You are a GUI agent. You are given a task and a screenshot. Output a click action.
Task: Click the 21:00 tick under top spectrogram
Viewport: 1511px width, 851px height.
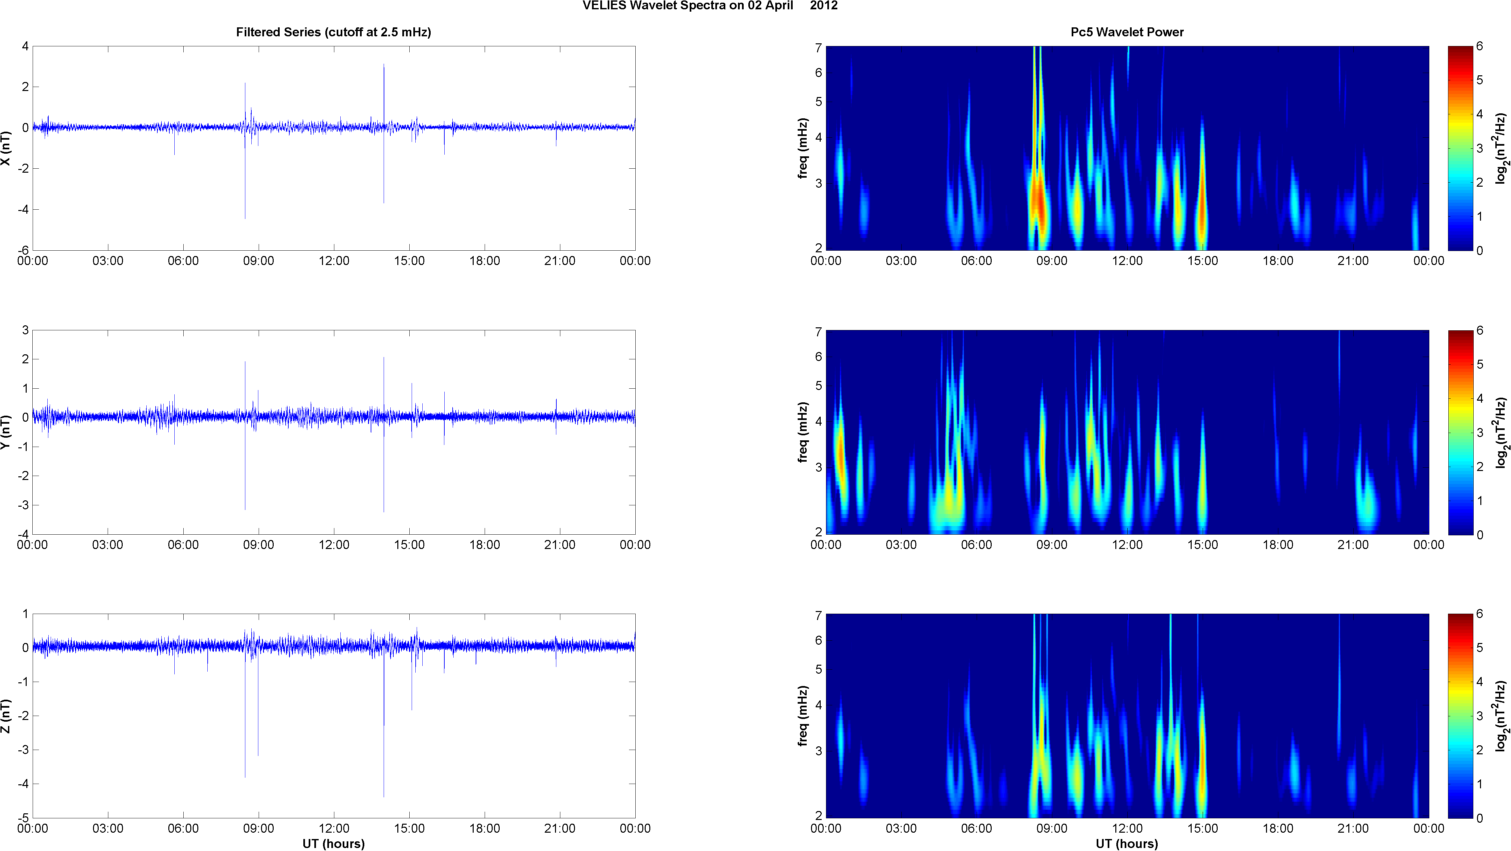[1353, 261]
